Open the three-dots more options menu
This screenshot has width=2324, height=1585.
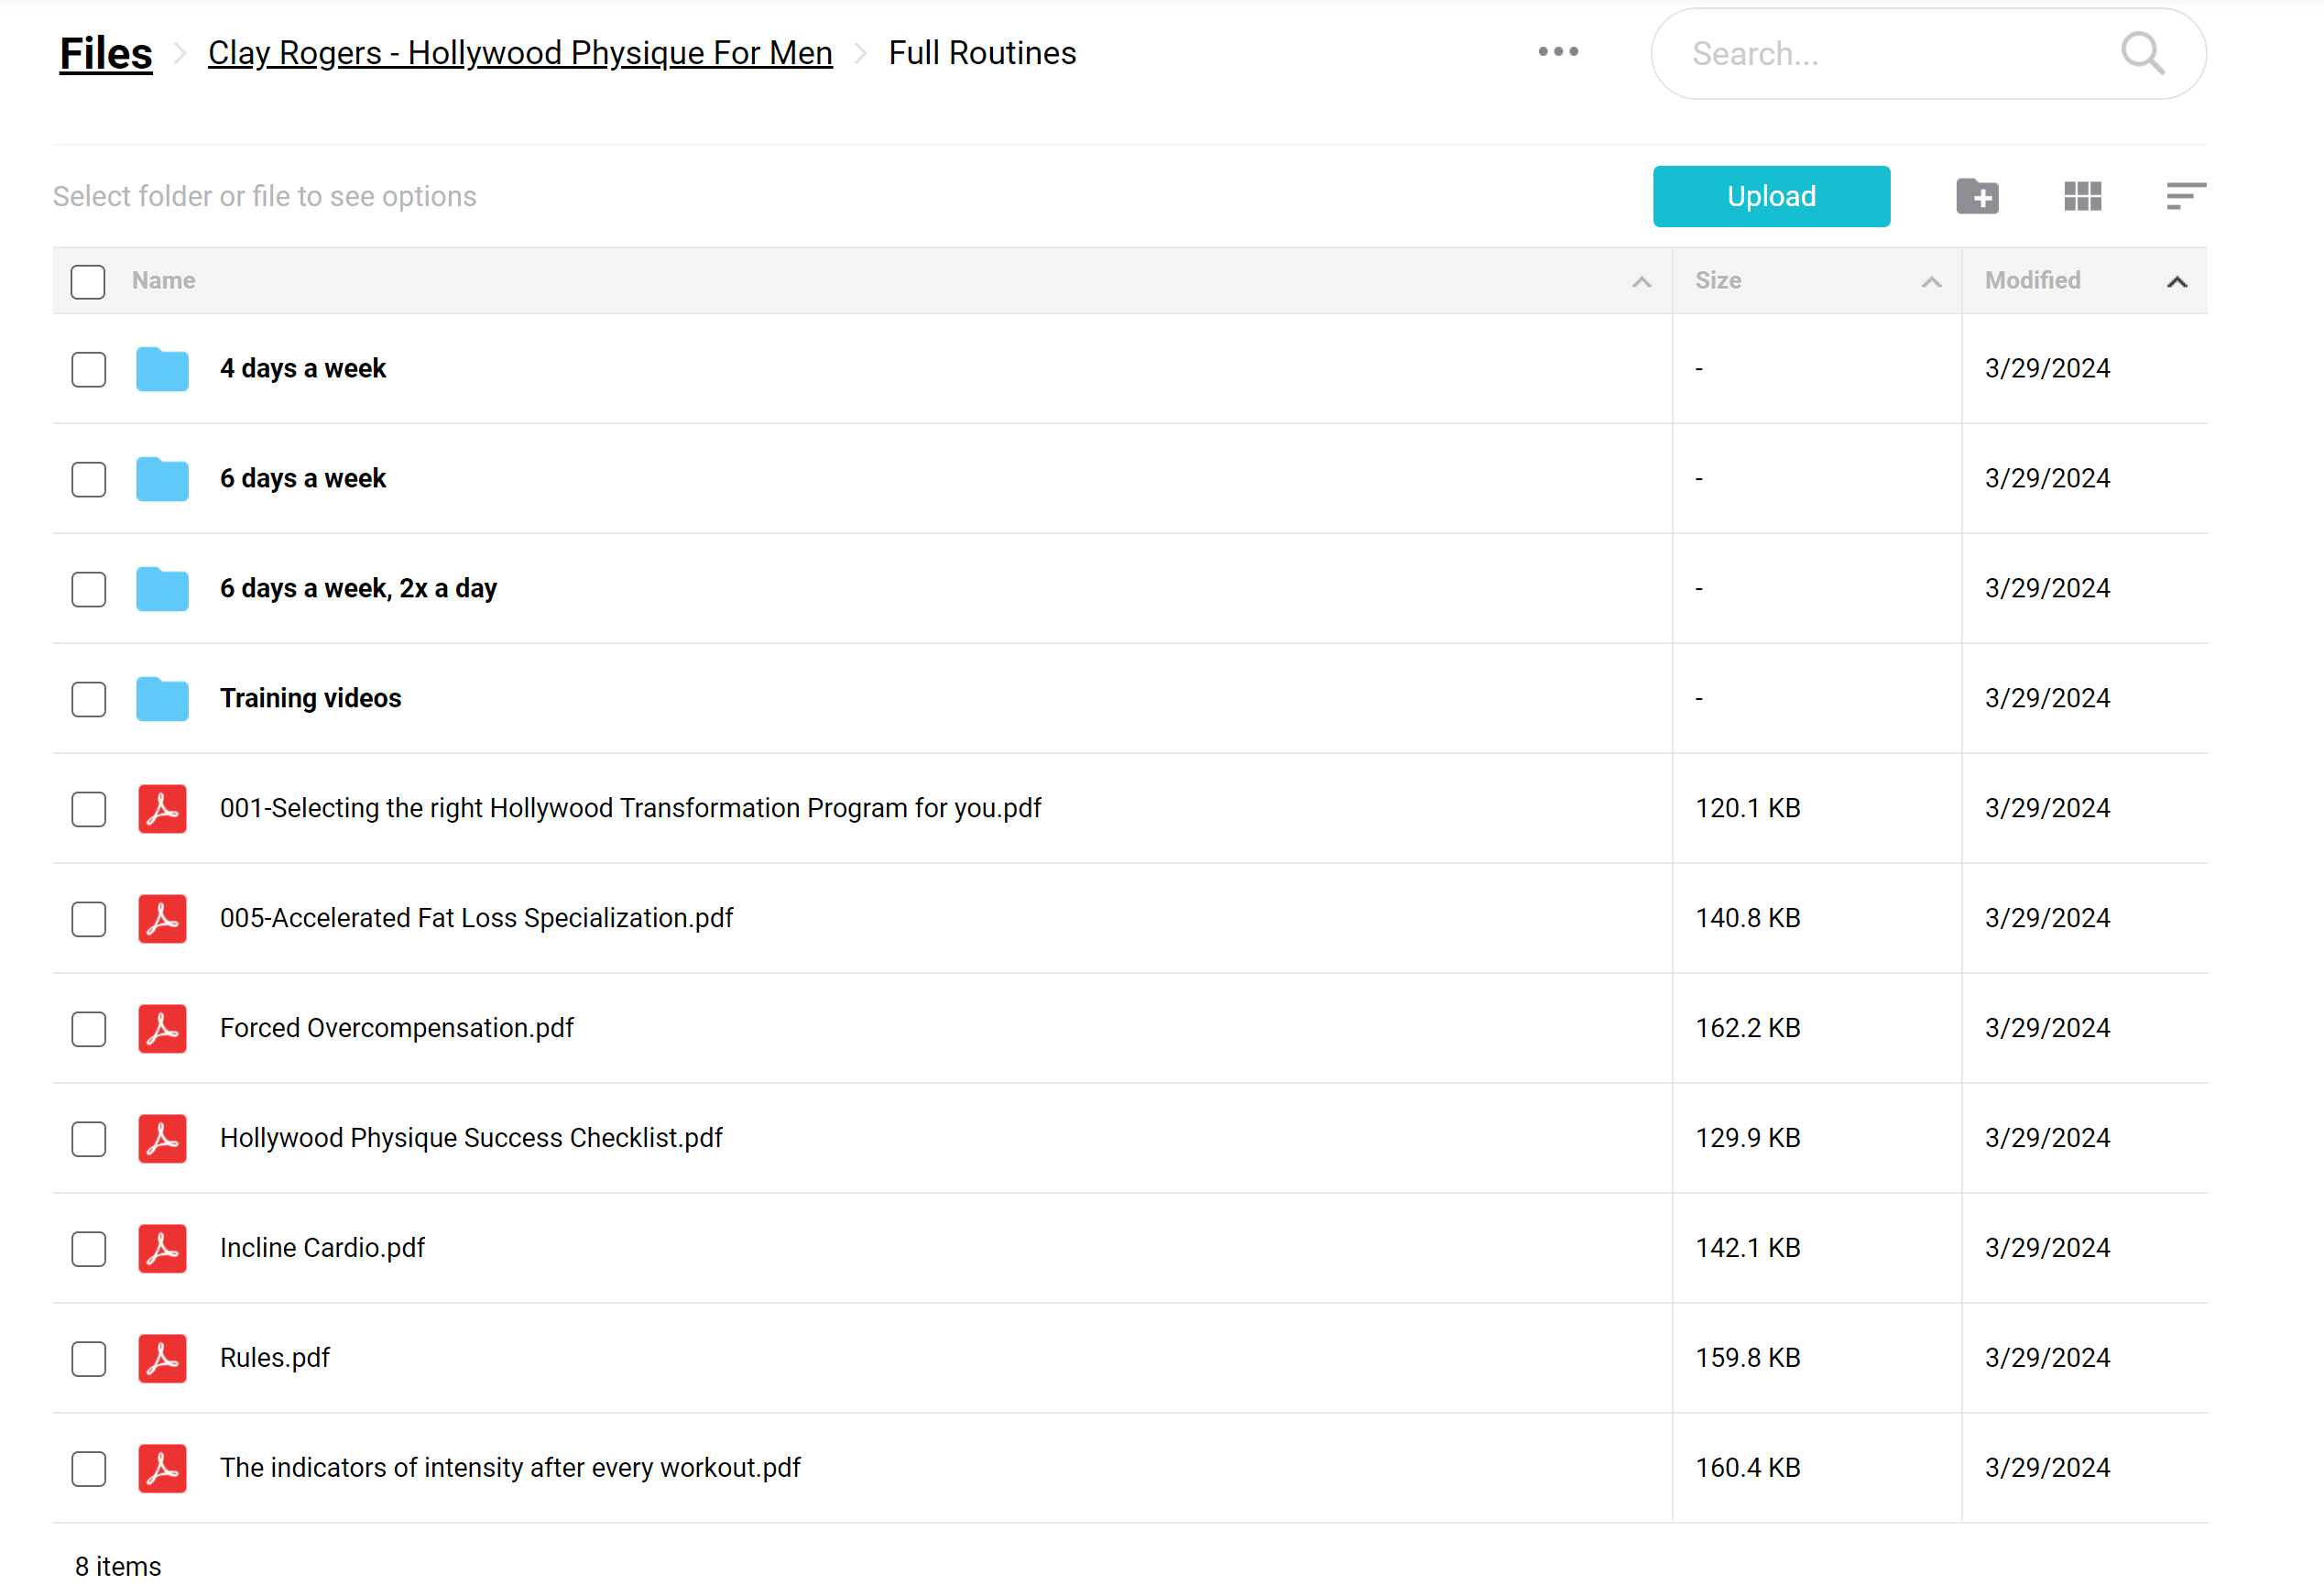[x=1558, y=52]
